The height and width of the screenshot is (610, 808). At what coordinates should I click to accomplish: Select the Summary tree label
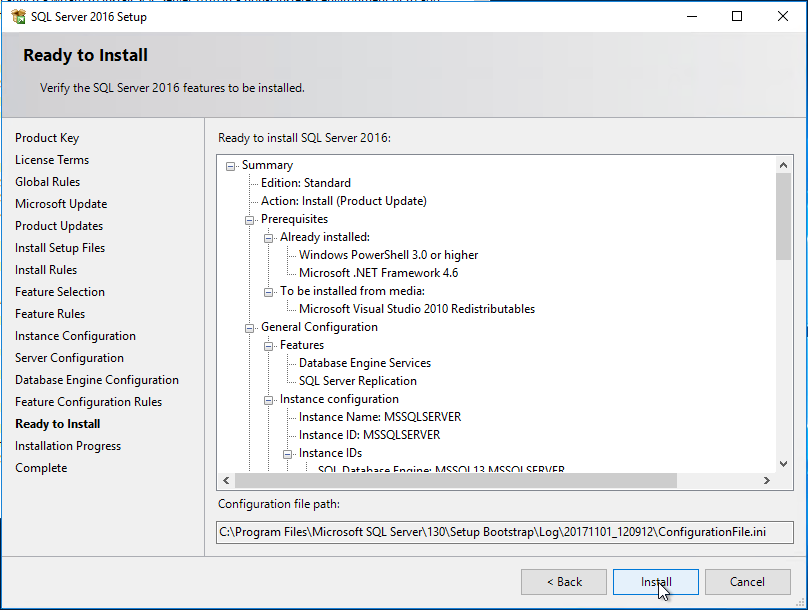(267, 165)
